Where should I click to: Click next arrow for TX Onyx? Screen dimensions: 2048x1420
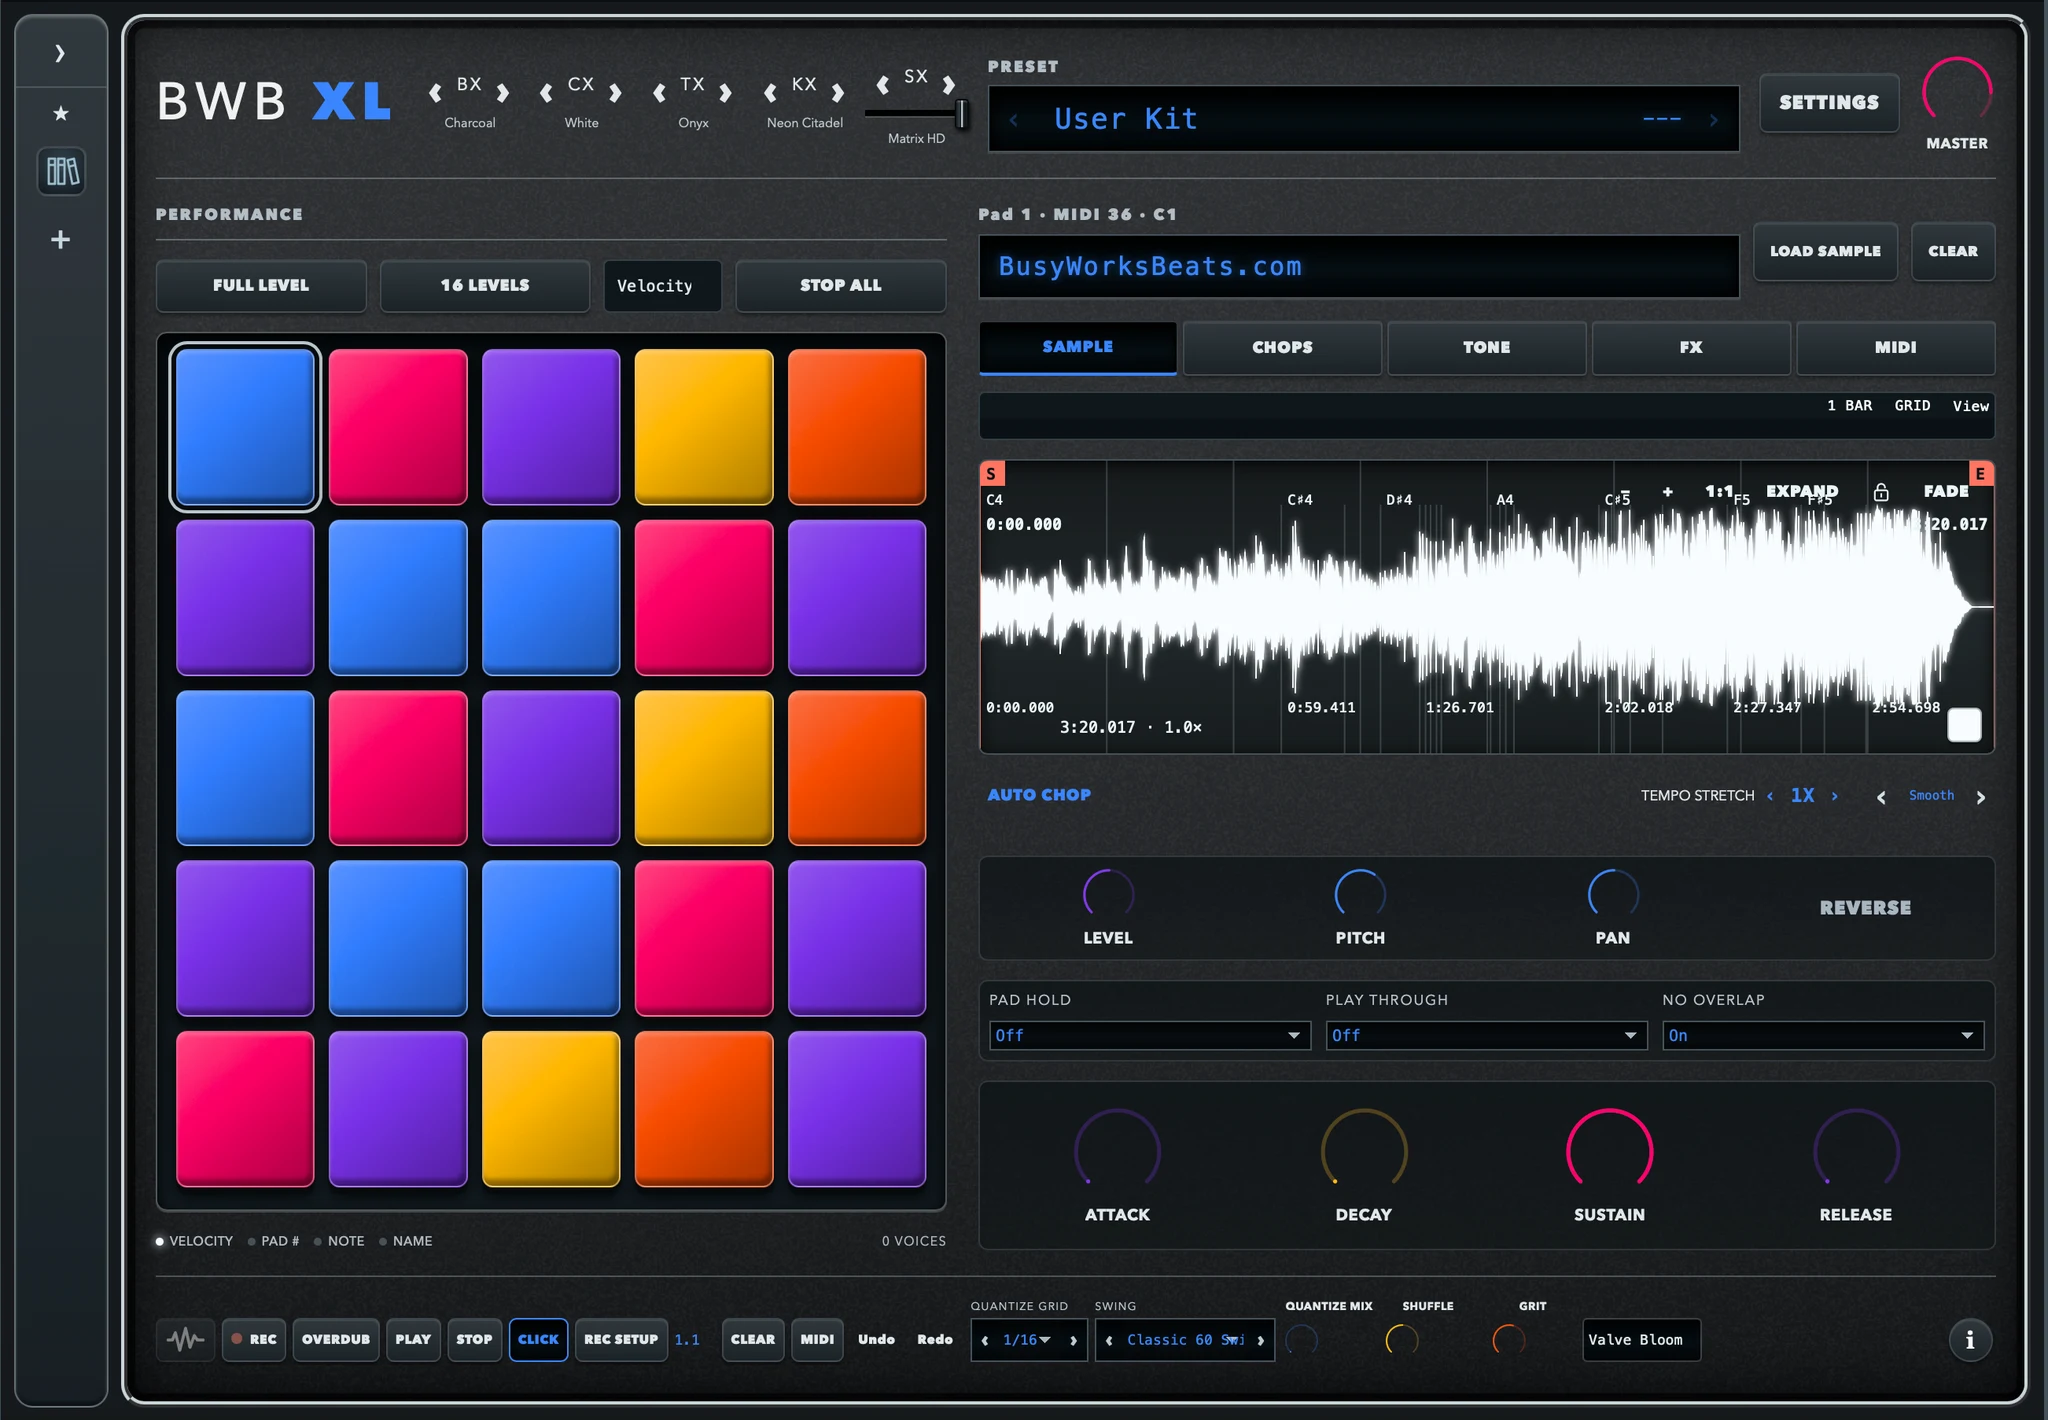tap(726, 93)
